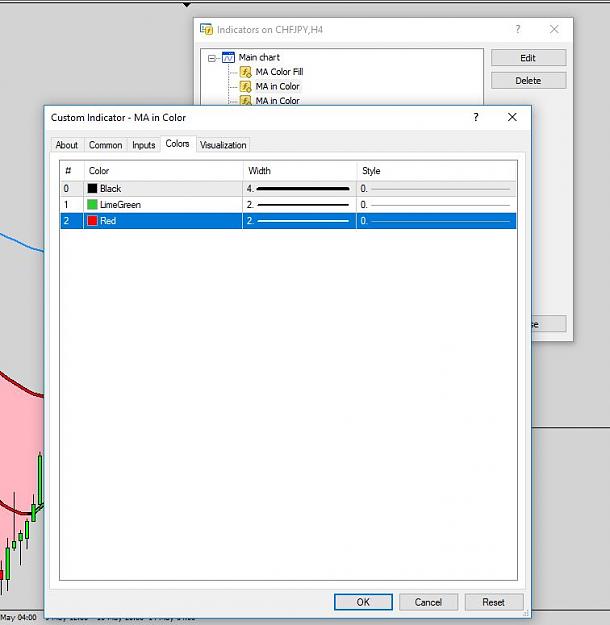Click Reset to restore defaults
This screenshot has width=610, height=625.
494,602
